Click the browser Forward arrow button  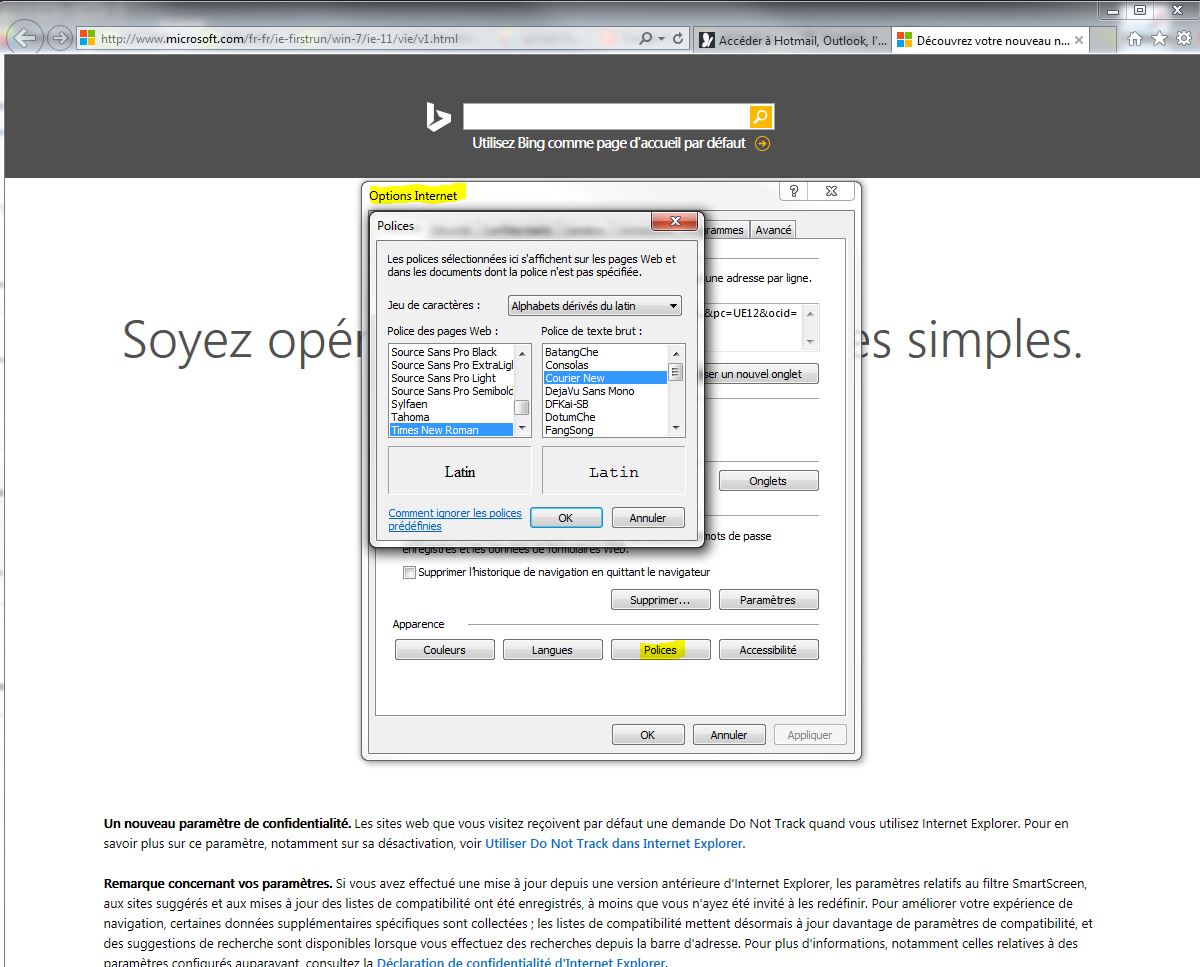[59, 39]
